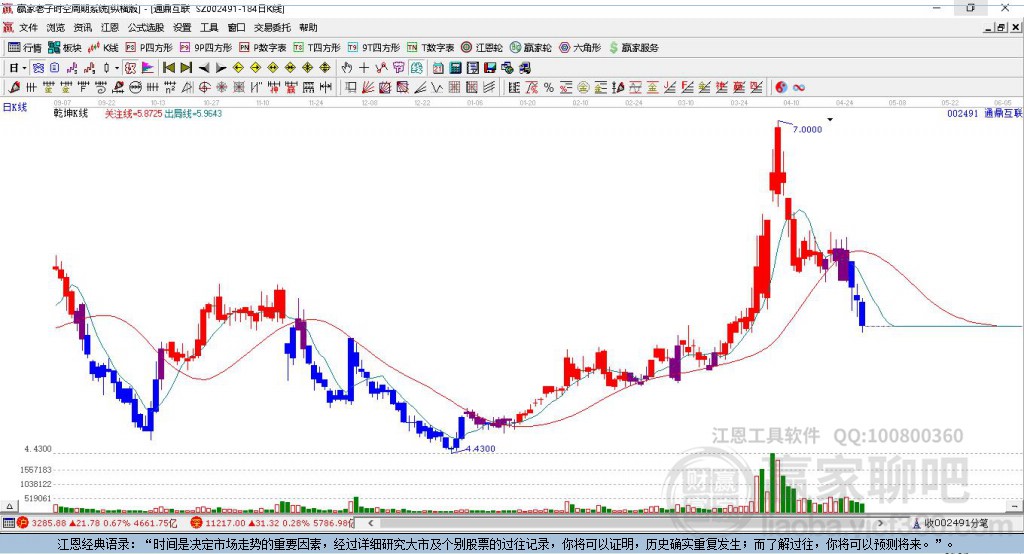Open the 资讯 menu
Viewport: 1024px width, 554px height.
click(83, 27)
